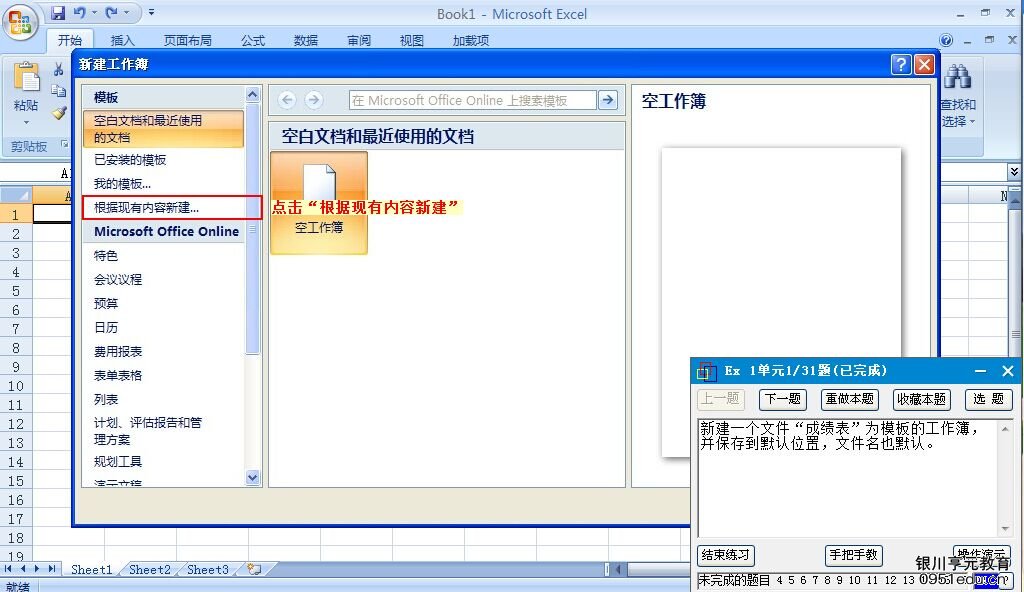This screenshot has height=592, width=1024.
Task: Click the Format Painter brush icon
Action: (59, 113)
